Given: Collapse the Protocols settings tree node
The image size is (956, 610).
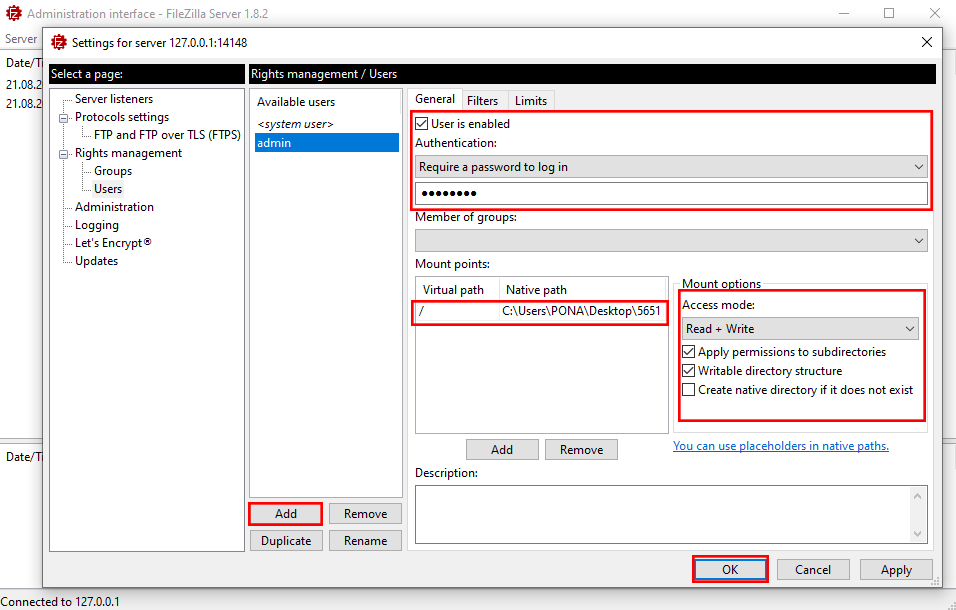Looking at the screenshot, I should [63, 118].
